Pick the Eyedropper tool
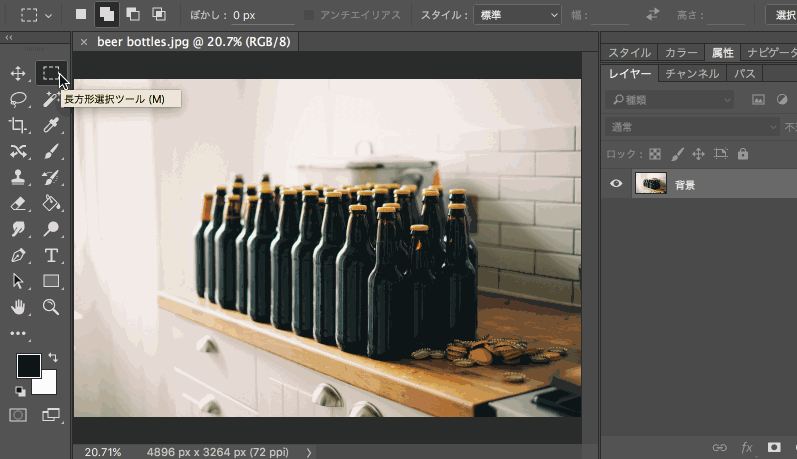The image size is (797, 459). 51,125
